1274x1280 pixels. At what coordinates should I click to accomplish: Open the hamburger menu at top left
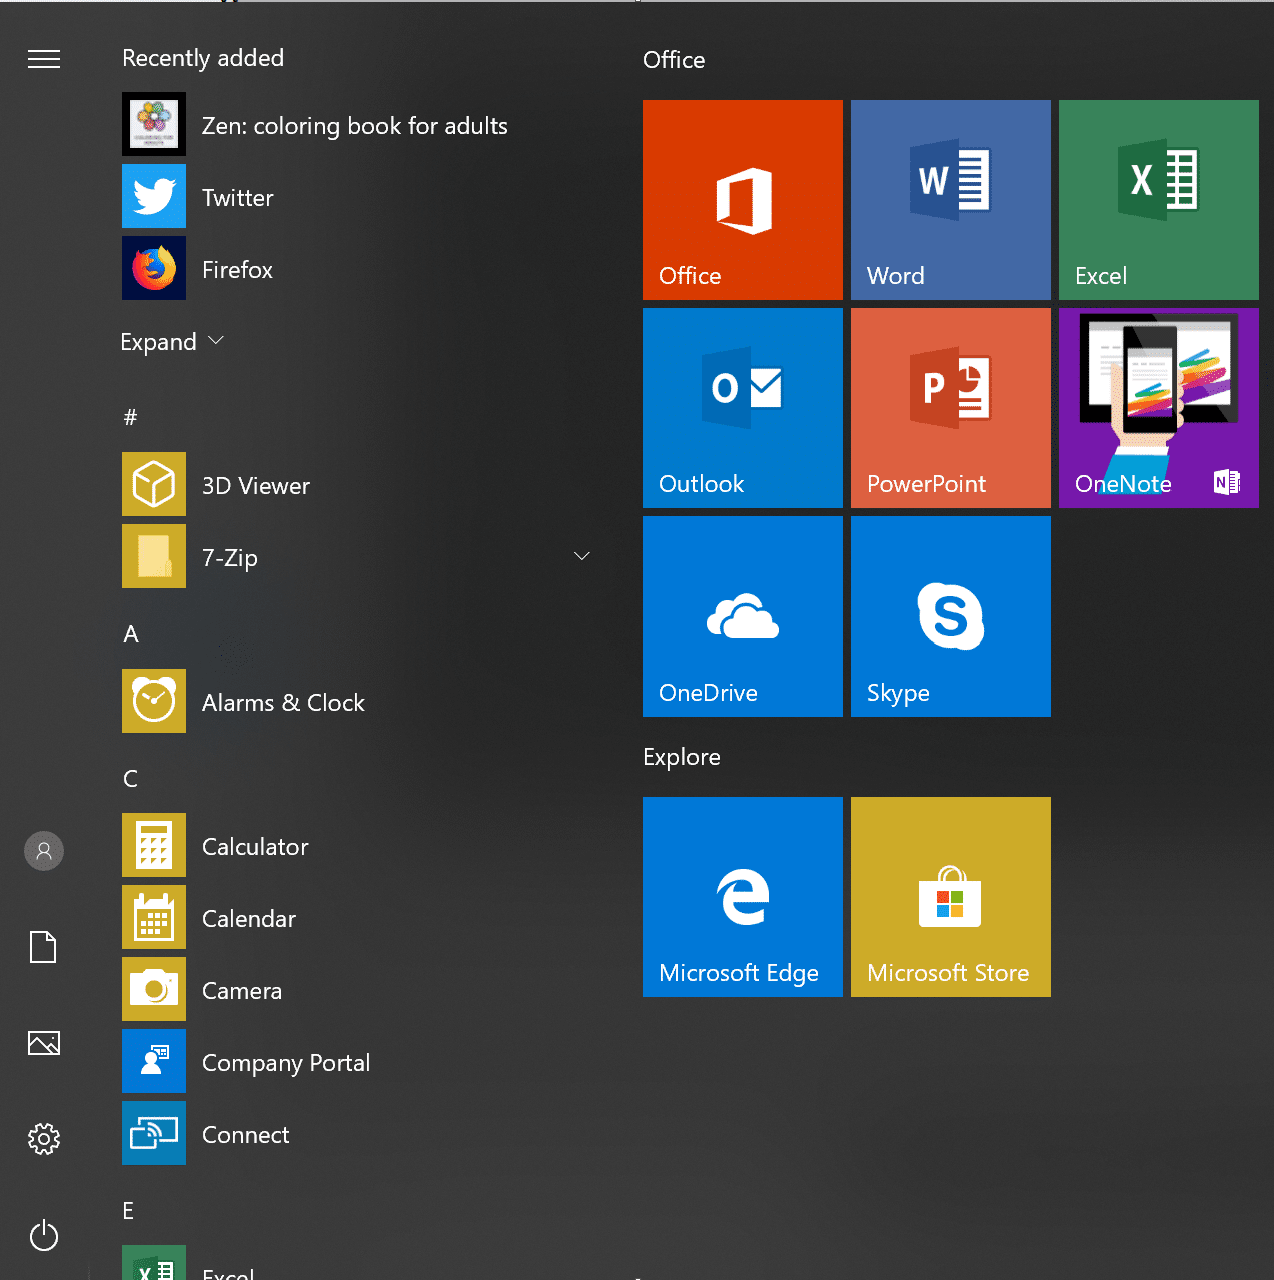tap(44, 59)
